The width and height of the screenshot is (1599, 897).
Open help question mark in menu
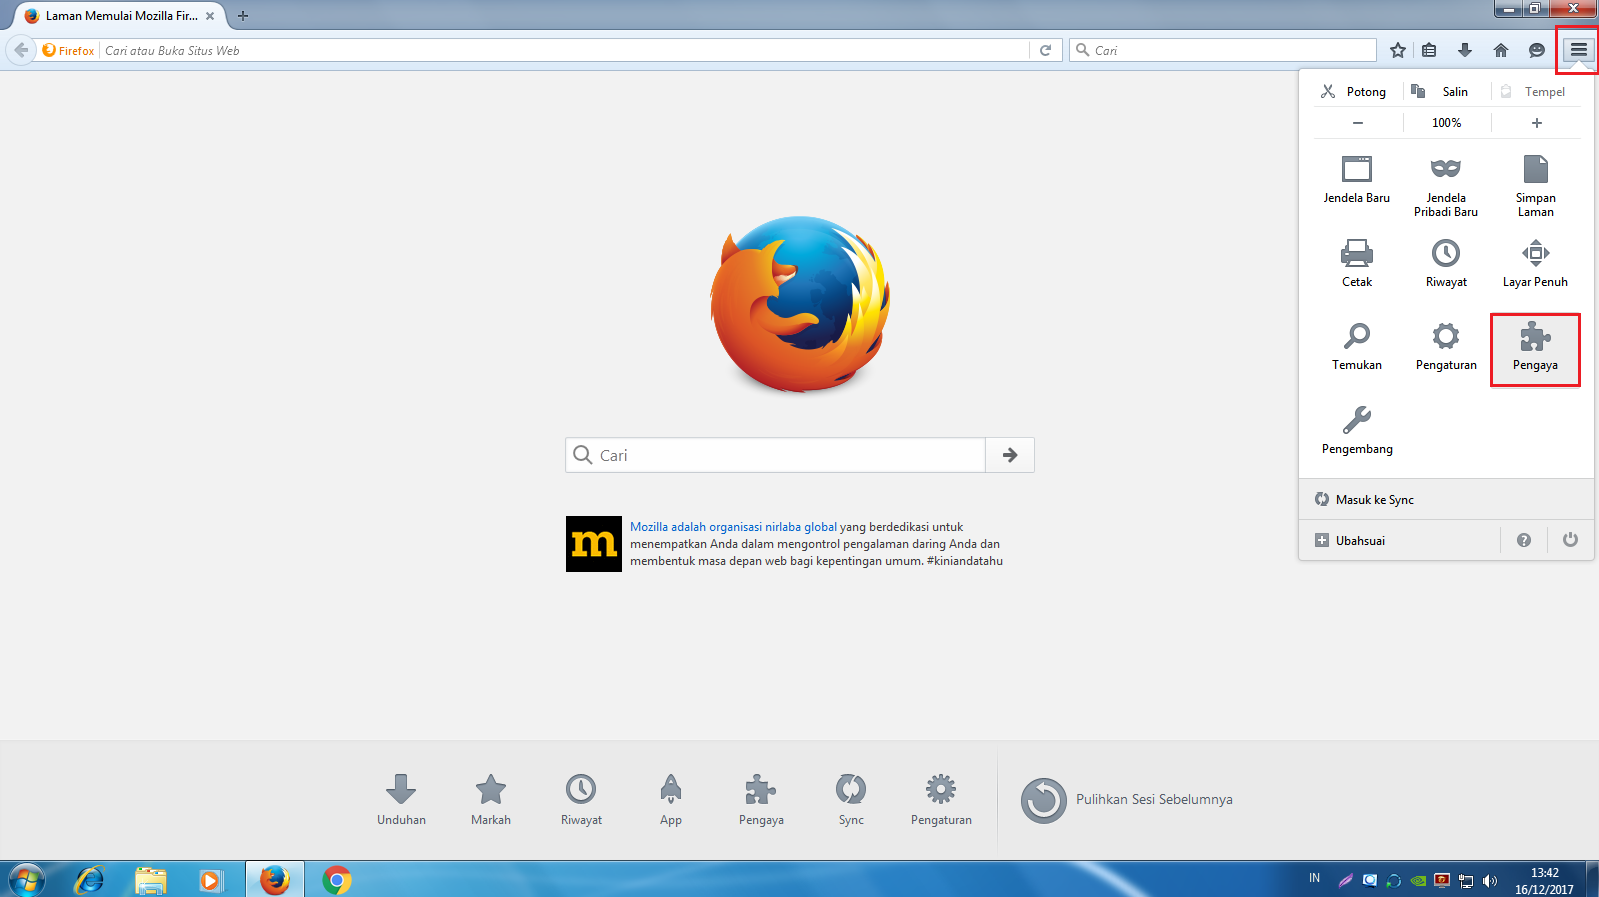click(1524, 540)
